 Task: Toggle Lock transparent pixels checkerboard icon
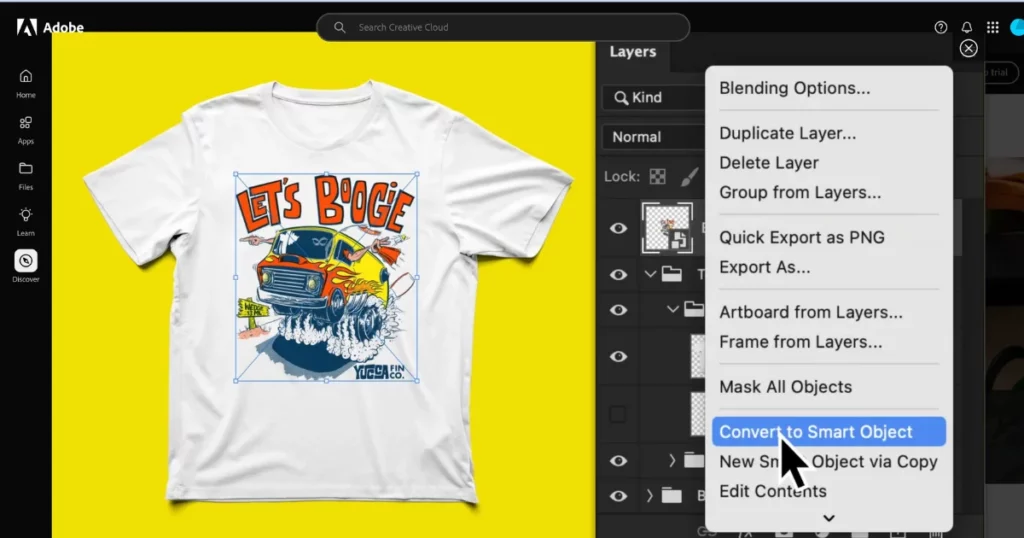pyautogui.click(x=658, y=176)
